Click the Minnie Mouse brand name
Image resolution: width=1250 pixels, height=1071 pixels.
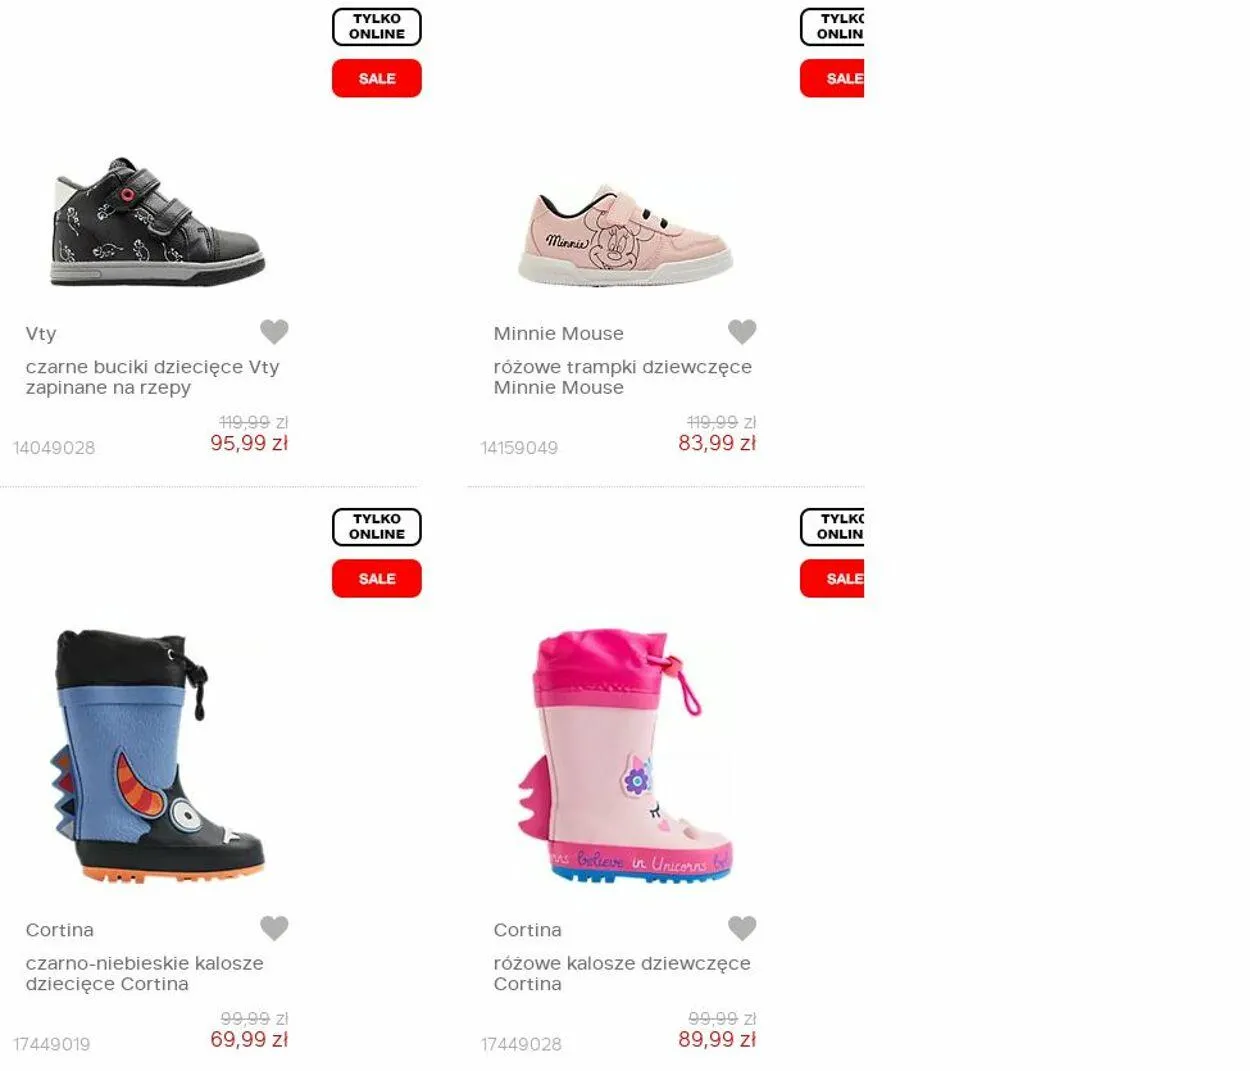558,333
